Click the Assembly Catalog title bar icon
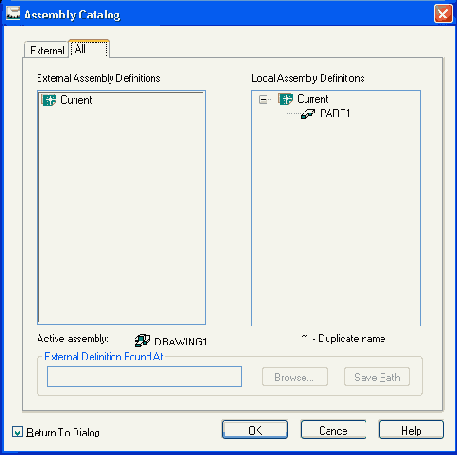The width and height of the screenshot is (457, 455). 13,13
